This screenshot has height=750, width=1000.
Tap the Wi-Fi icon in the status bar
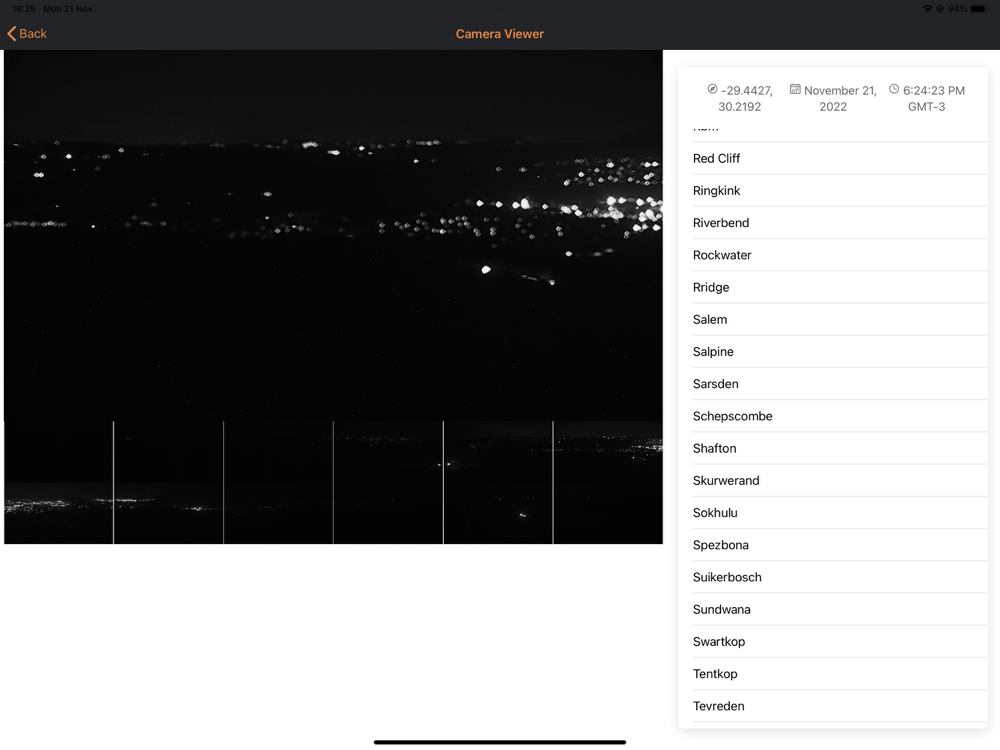(x=927, y=9)
